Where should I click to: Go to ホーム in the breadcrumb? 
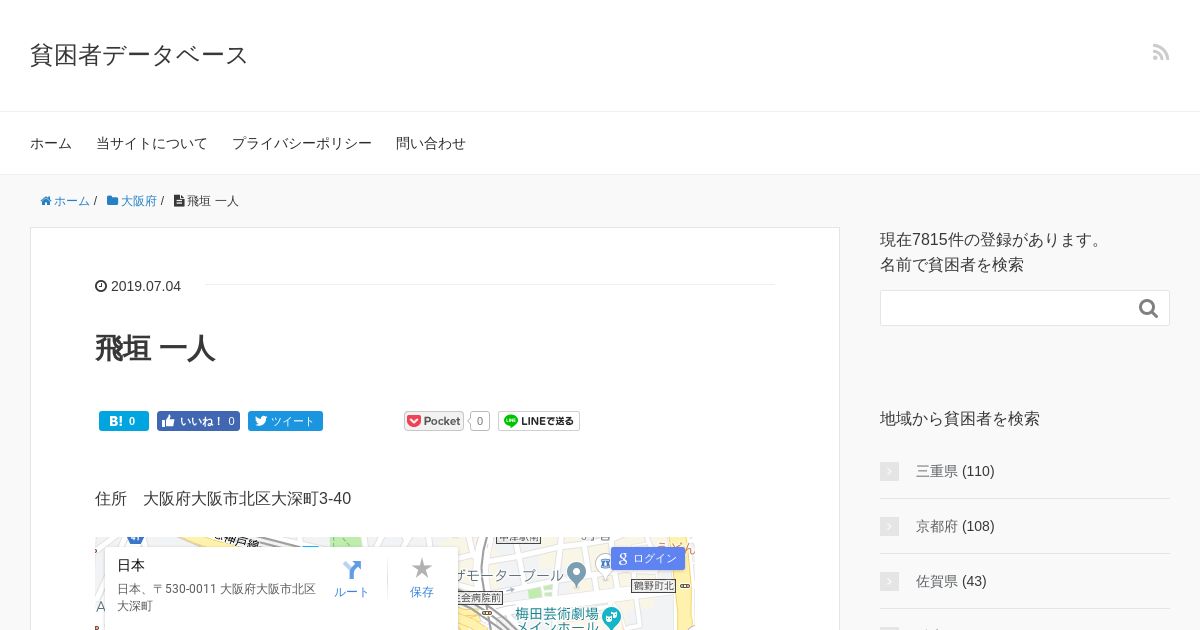point(72,201)
